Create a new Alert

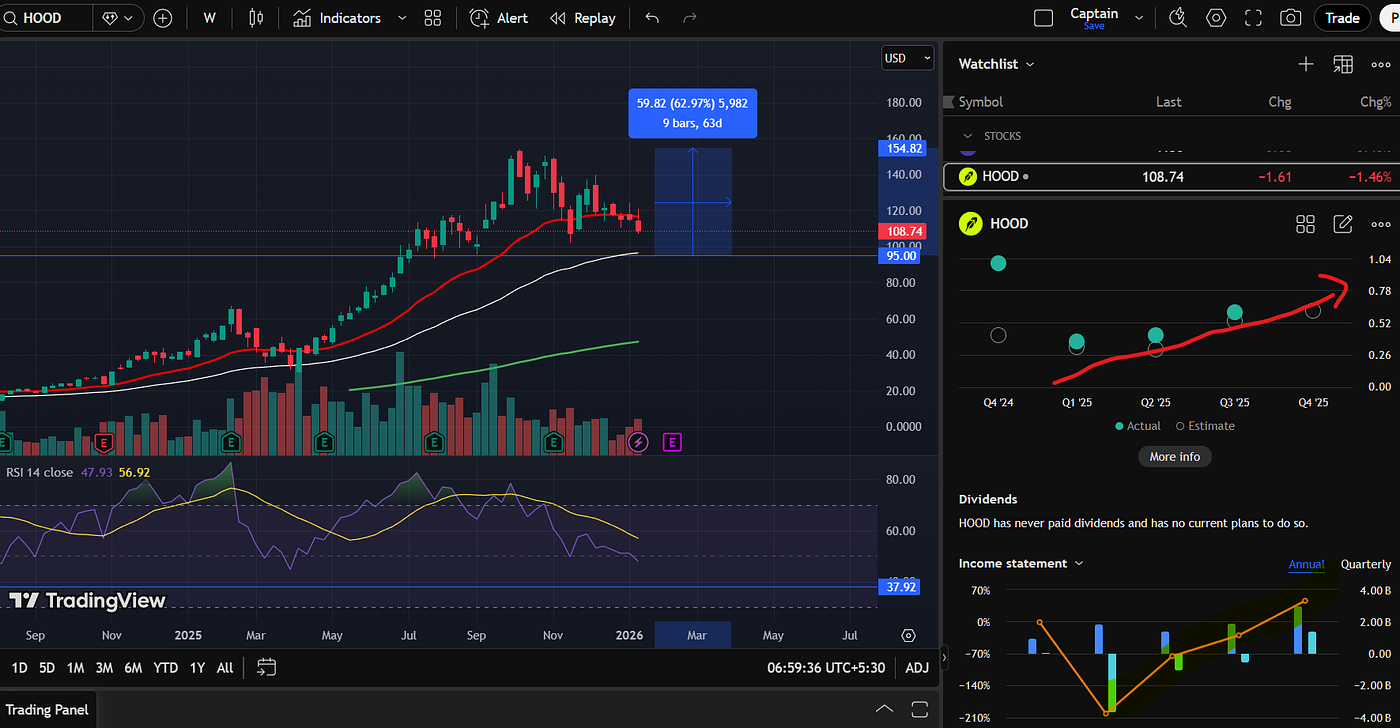point(499,18)
